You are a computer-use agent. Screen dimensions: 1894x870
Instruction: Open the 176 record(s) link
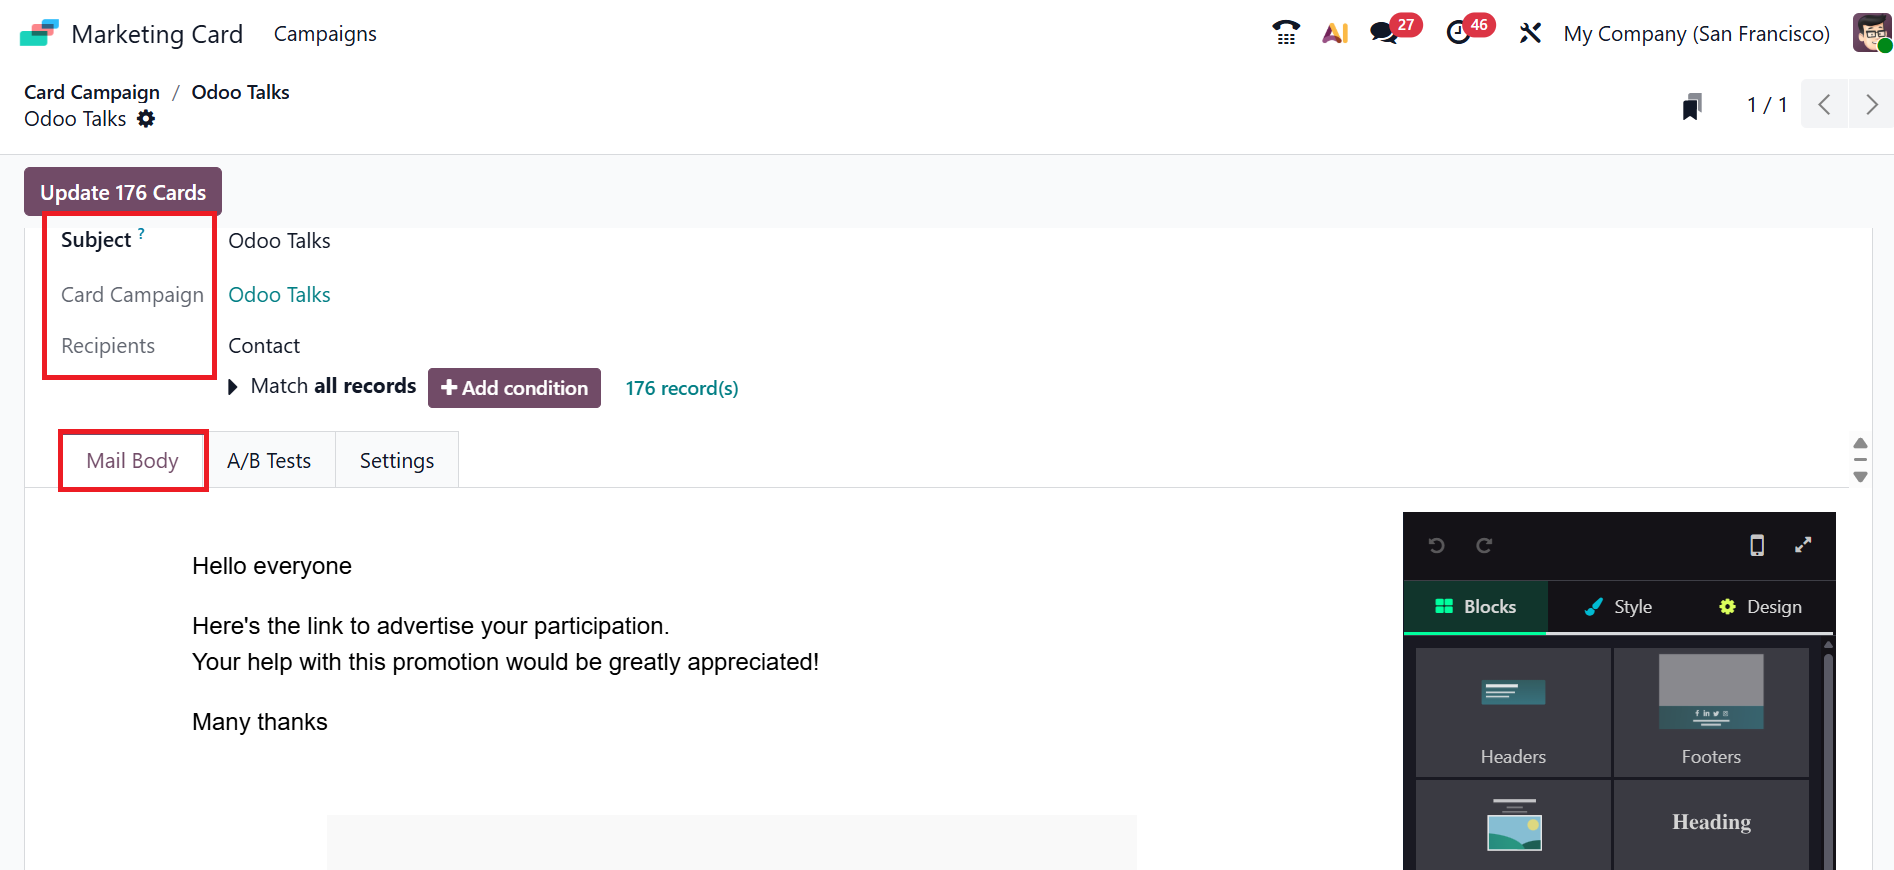point(682,388)
